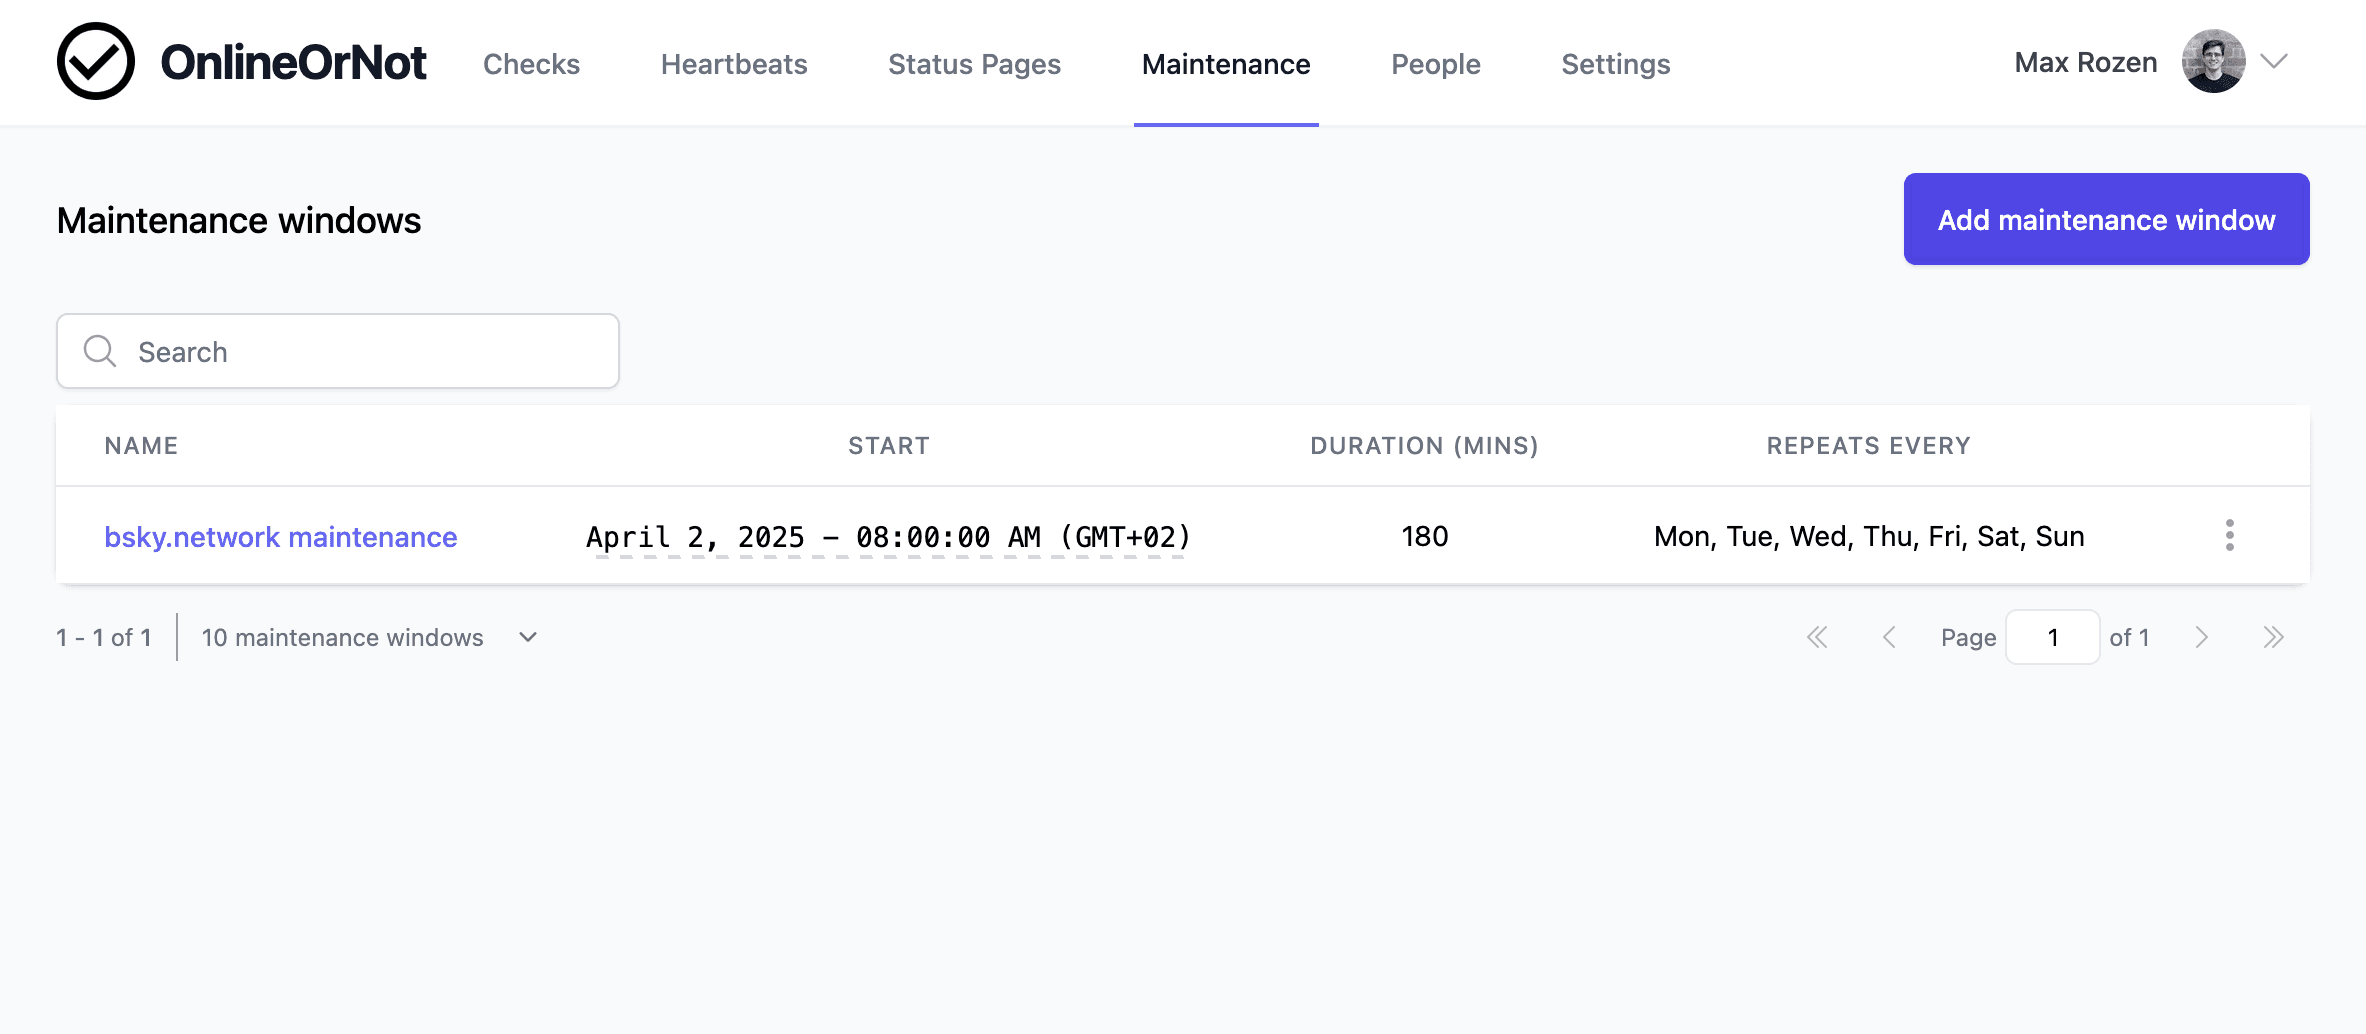Open the Heartbeats section

[733, 63]
